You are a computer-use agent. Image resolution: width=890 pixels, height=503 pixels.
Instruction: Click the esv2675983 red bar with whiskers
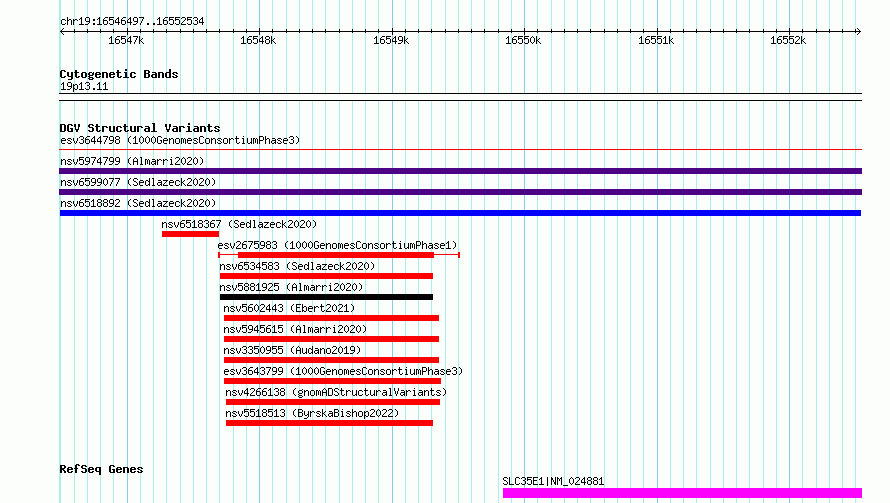point(339,255)
